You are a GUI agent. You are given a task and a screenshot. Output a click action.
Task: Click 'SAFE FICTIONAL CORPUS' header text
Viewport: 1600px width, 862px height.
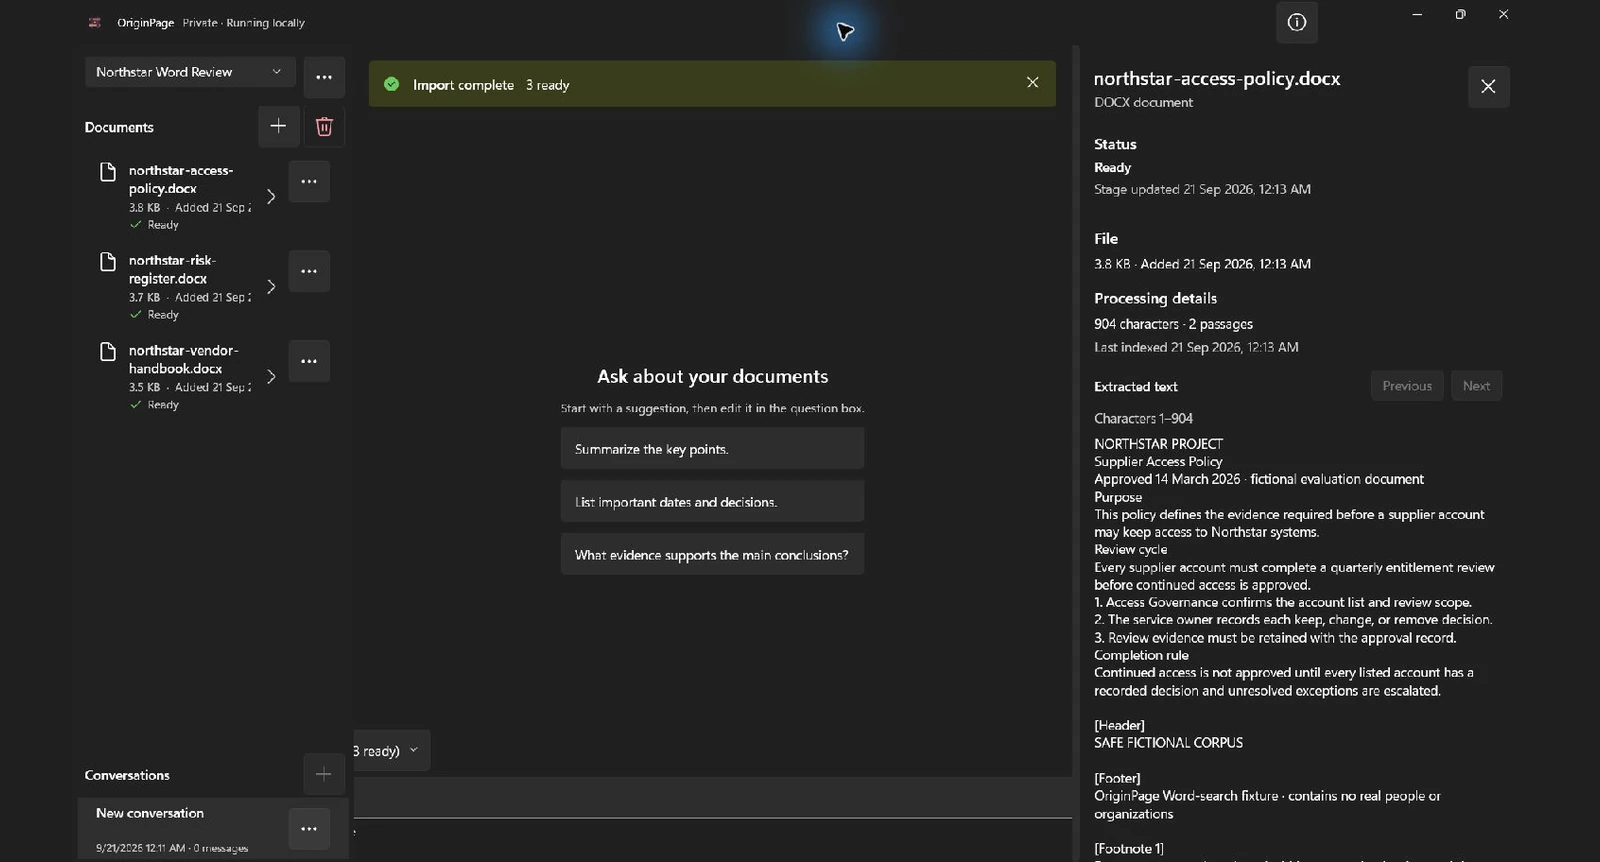coord(1168,743)
